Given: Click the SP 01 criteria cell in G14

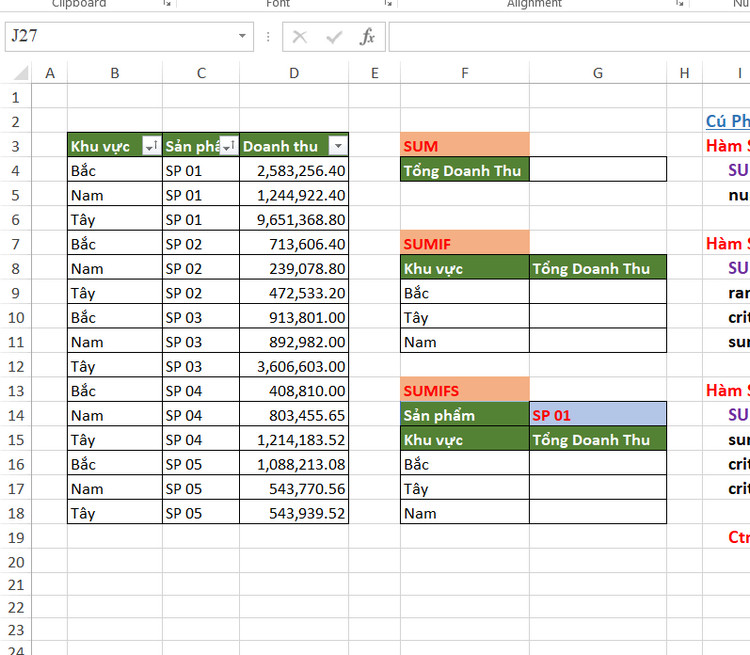Looking at the screenshot, I should click(x=598, y=415).
